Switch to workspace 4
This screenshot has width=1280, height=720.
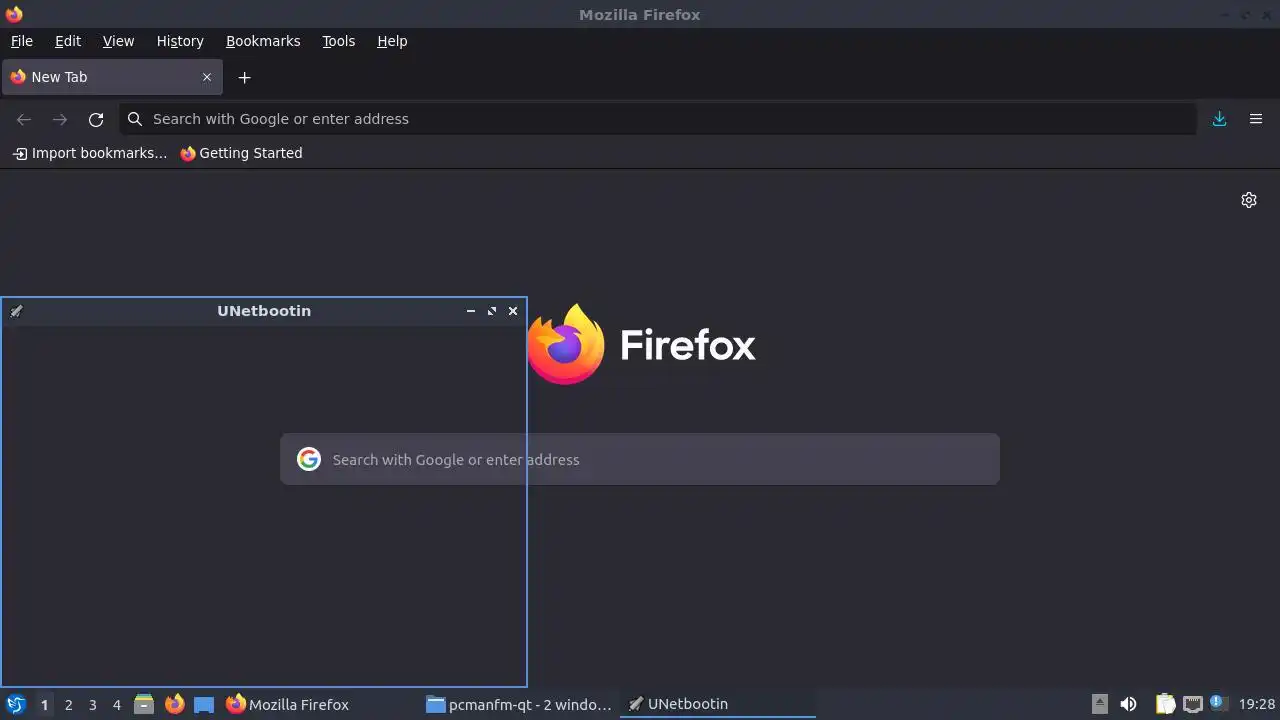pyautogui.click(x=116, y=705)
